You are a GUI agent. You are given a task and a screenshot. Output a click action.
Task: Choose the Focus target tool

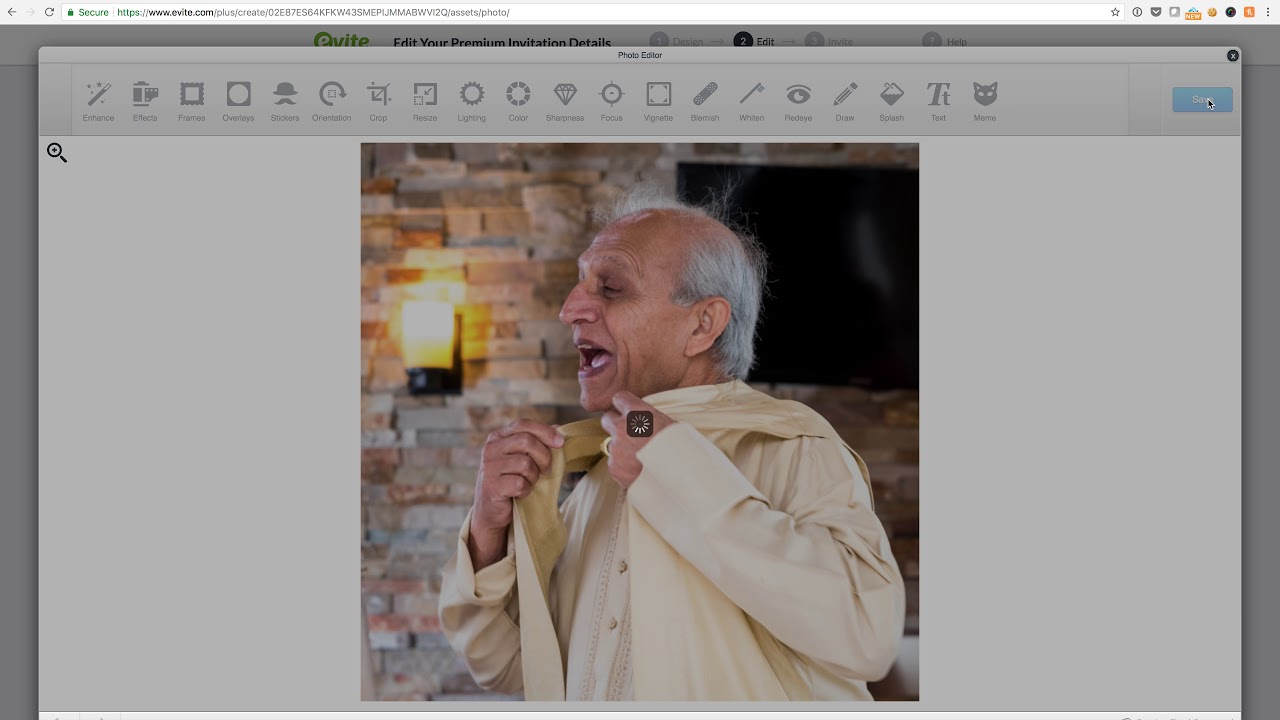pyautogui.click(x=612, y=101)
